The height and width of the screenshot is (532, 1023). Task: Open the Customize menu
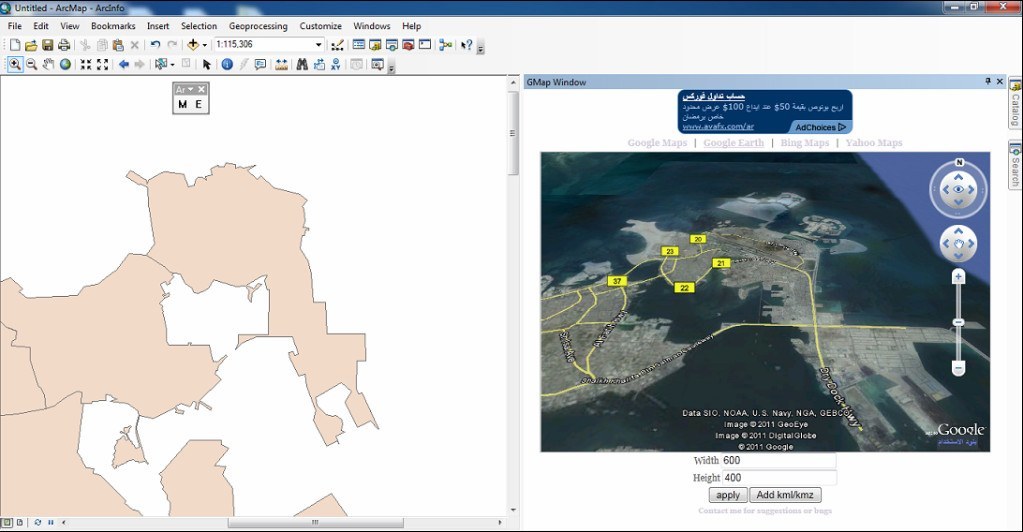320,26
